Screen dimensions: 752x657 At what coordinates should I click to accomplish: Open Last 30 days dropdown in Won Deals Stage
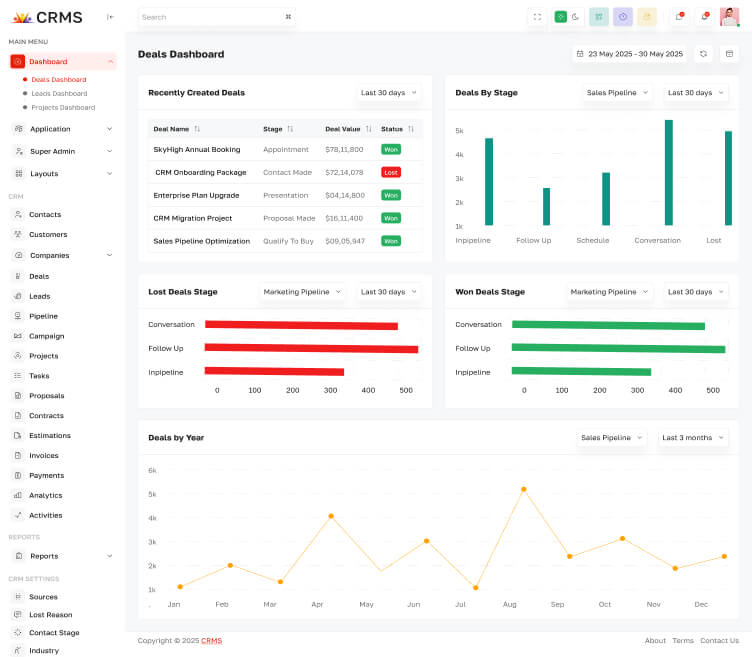(x=695, y=292)
